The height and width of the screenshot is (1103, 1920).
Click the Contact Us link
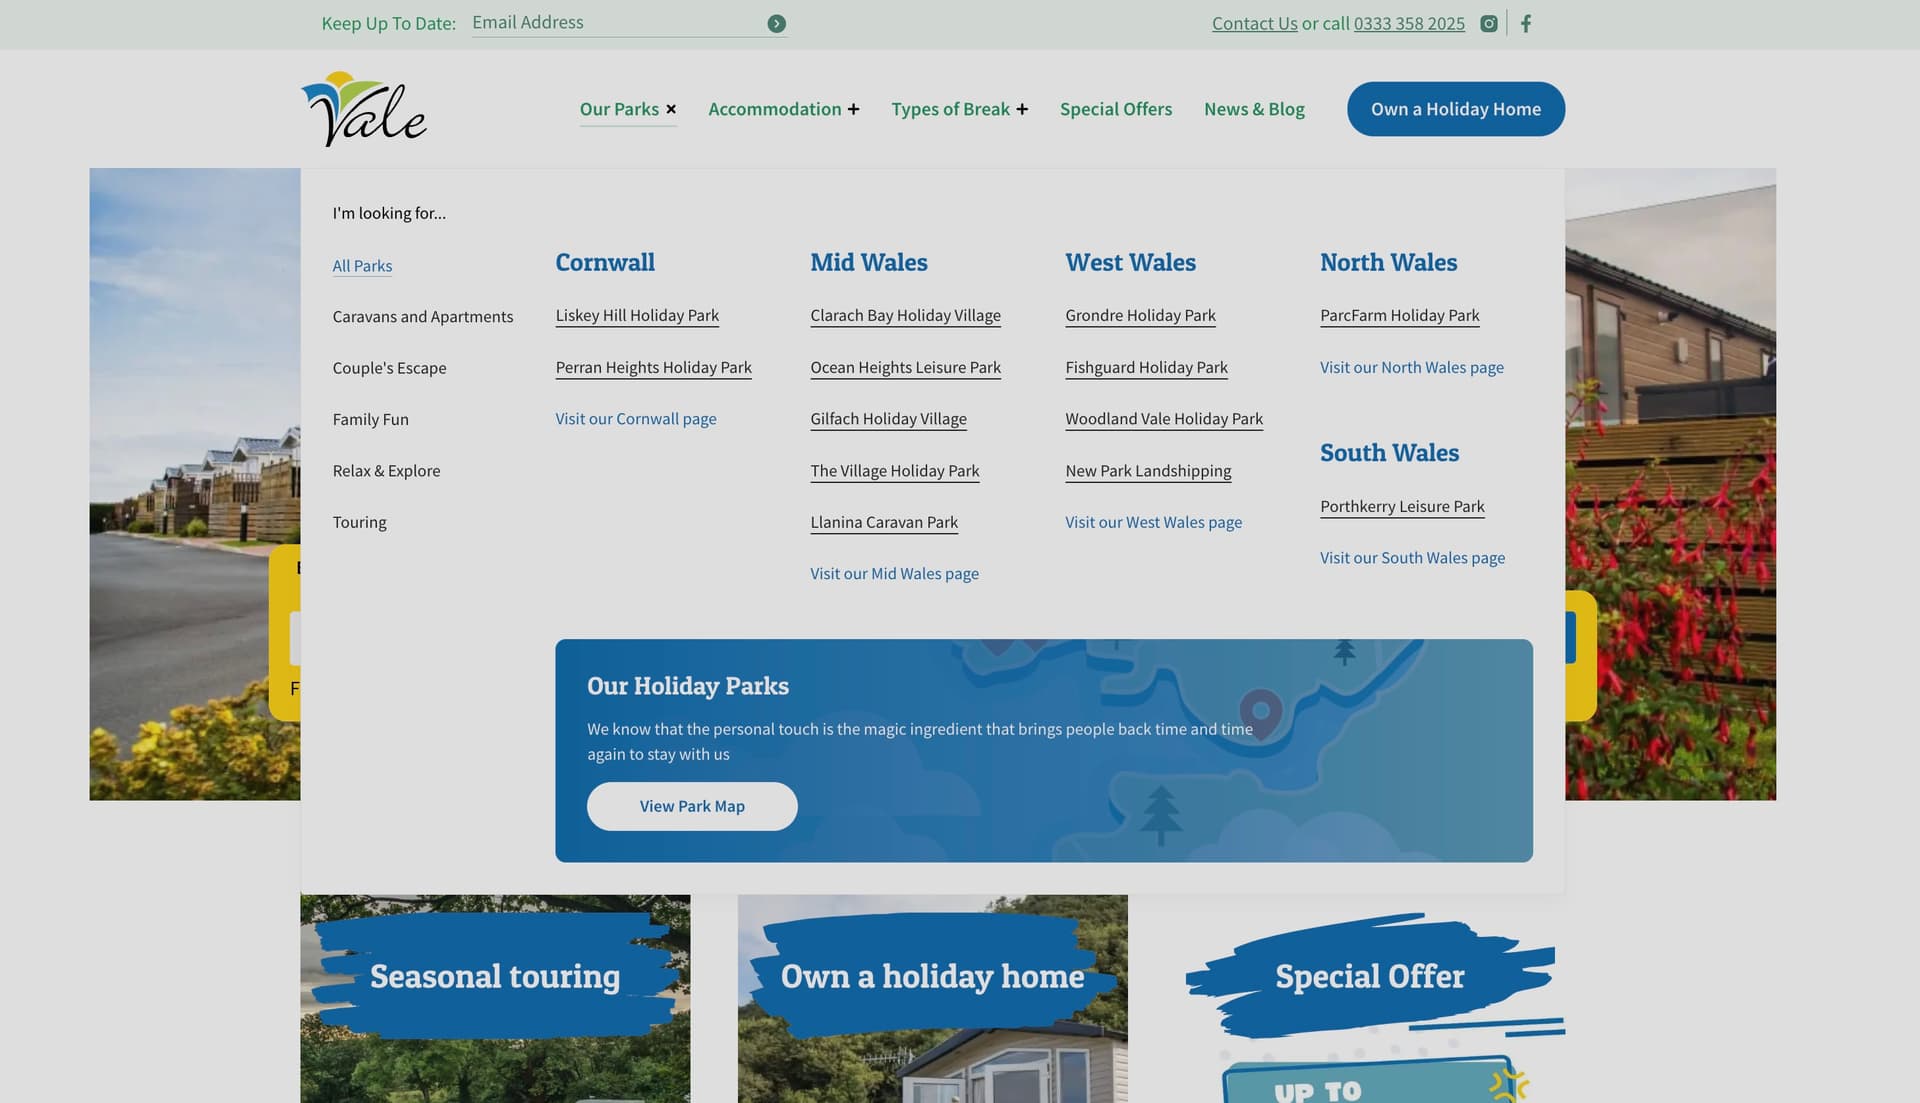click(x=1254, y=23)
